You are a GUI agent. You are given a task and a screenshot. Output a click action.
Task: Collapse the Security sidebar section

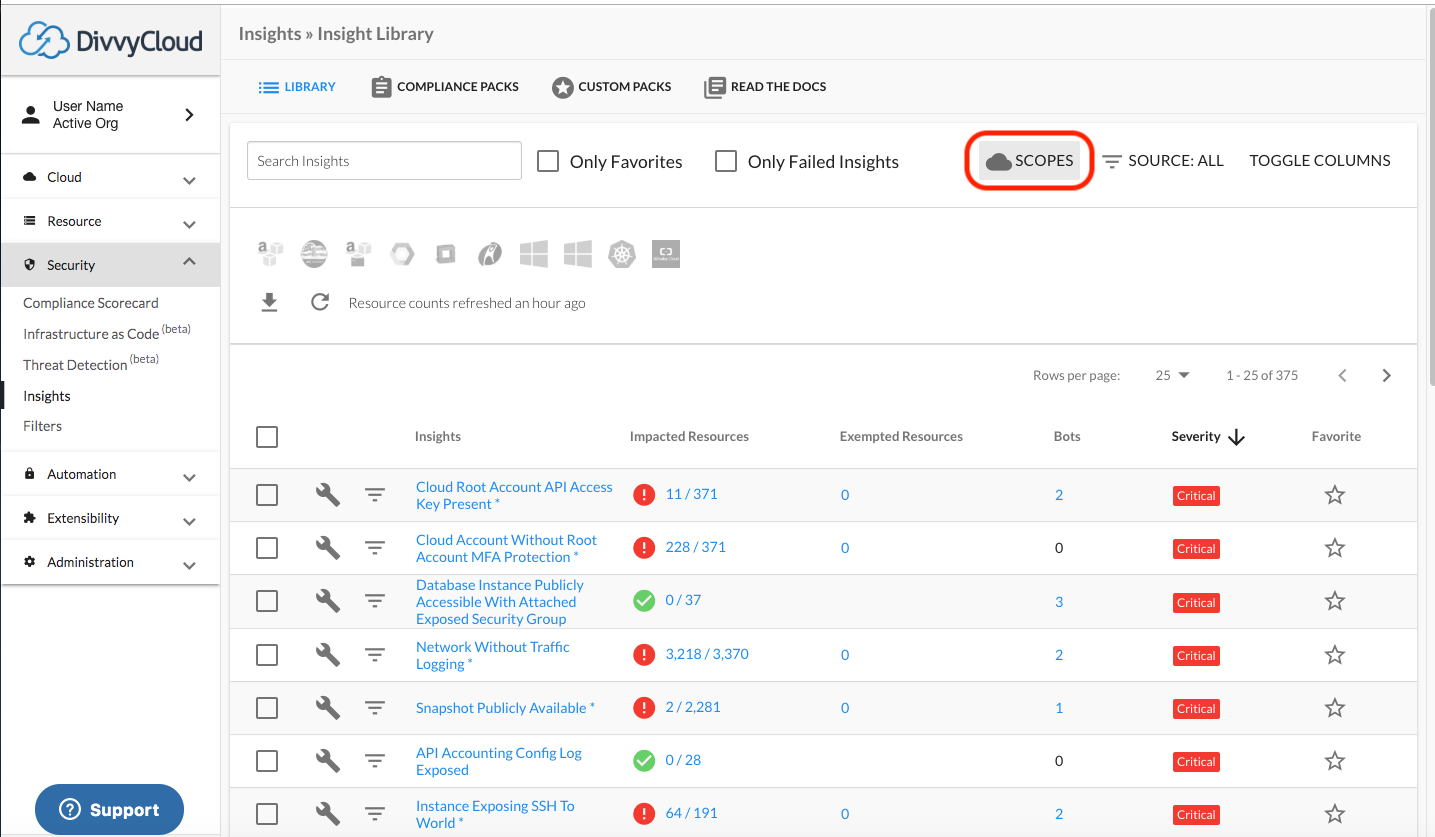tap(110, 265)
